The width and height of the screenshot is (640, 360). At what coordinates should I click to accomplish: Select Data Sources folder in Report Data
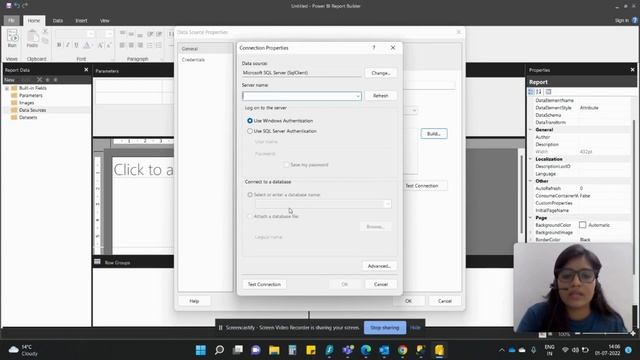(x=32, y=110)
